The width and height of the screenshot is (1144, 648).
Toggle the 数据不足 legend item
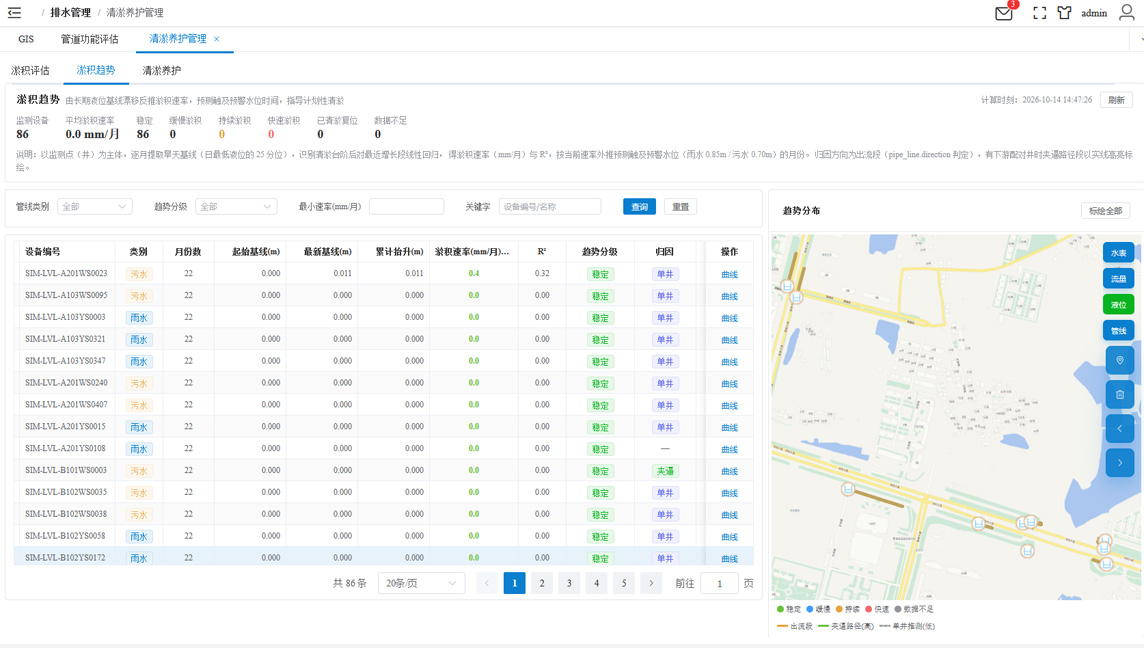pyautogui.click(x=913, y=609)
